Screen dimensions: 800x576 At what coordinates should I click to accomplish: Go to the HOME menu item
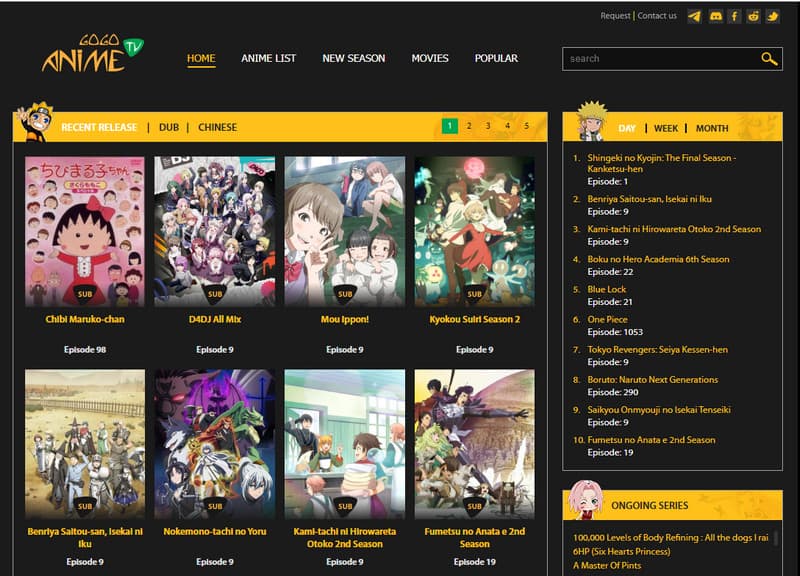point(201,59)
